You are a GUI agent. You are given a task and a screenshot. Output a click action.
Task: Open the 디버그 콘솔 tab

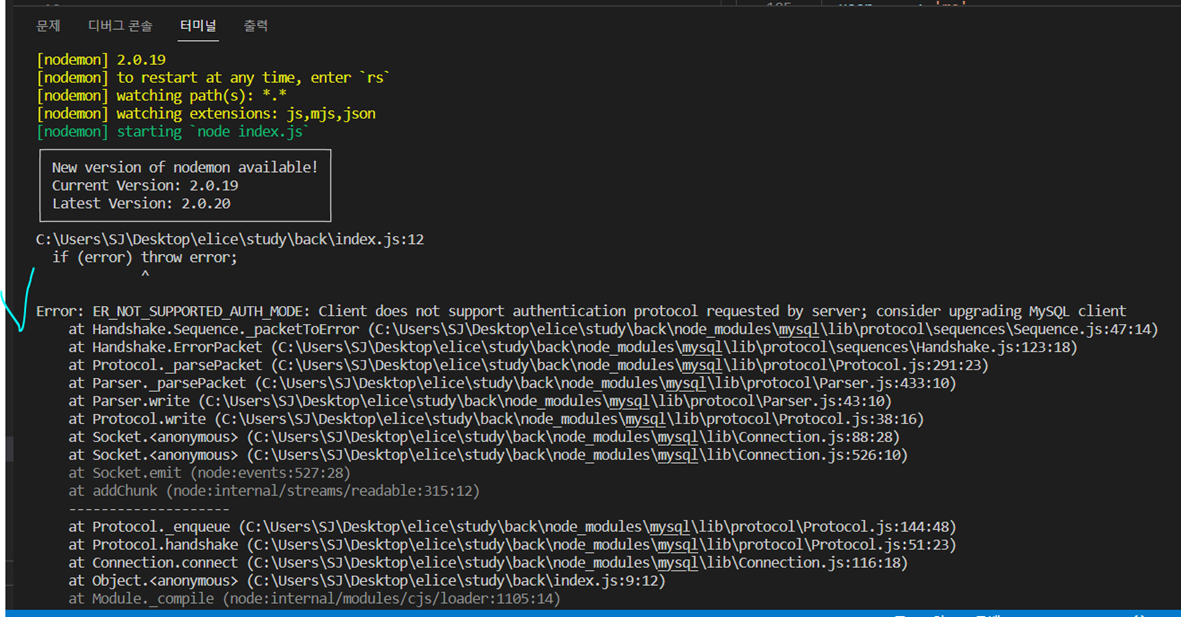click(121, 26)
